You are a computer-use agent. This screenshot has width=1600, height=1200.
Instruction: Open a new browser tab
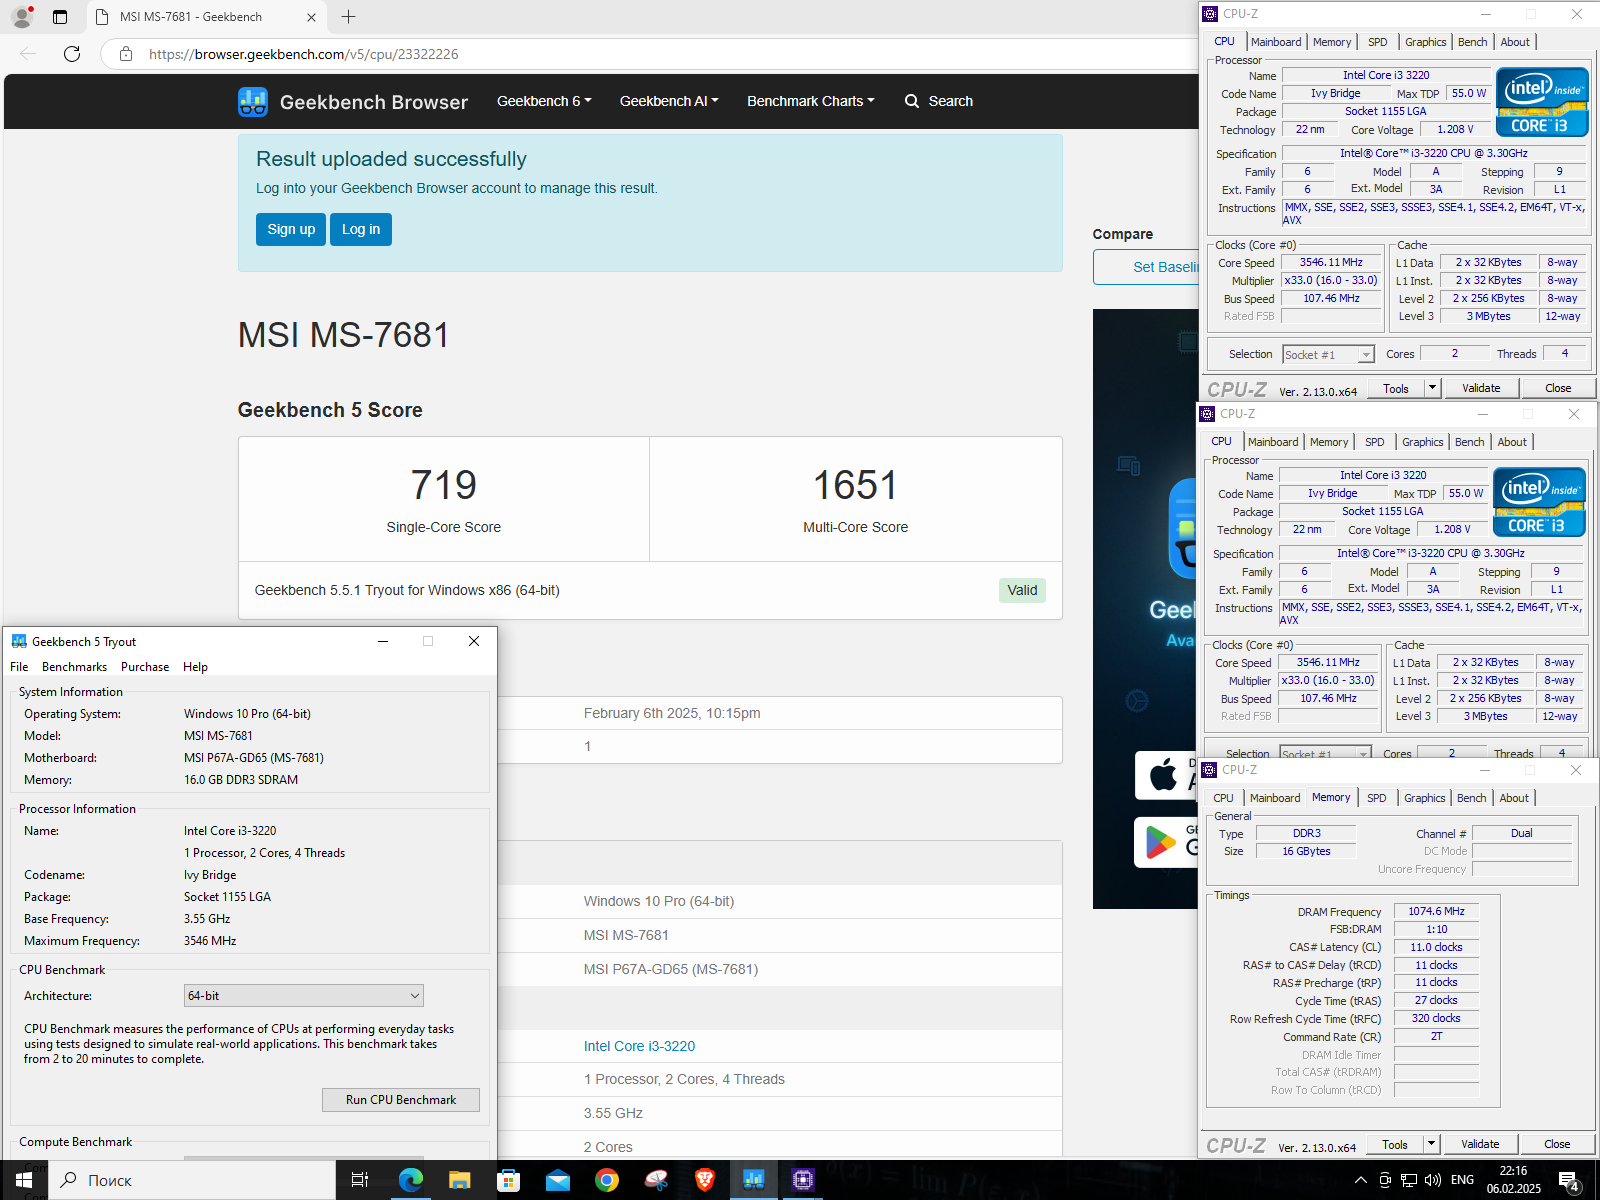pos(348,17)
